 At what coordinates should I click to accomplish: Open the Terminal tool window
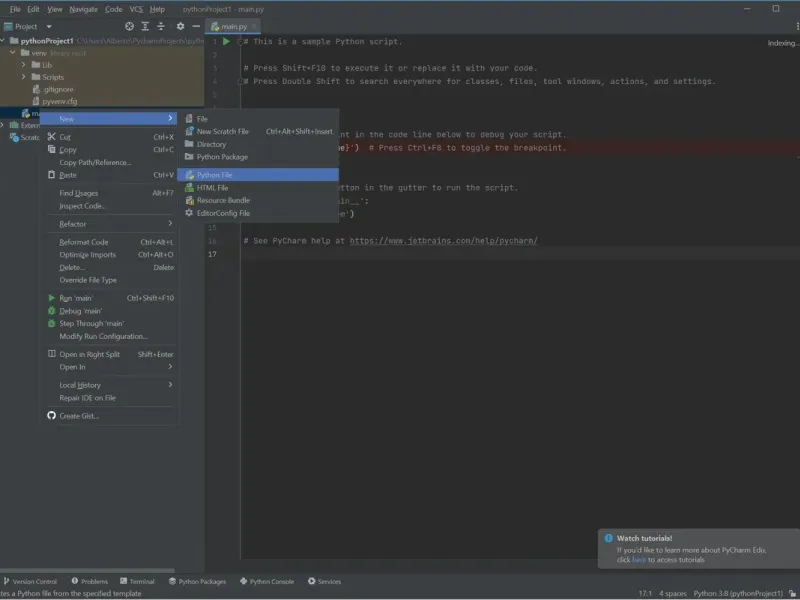pos(137,581)
